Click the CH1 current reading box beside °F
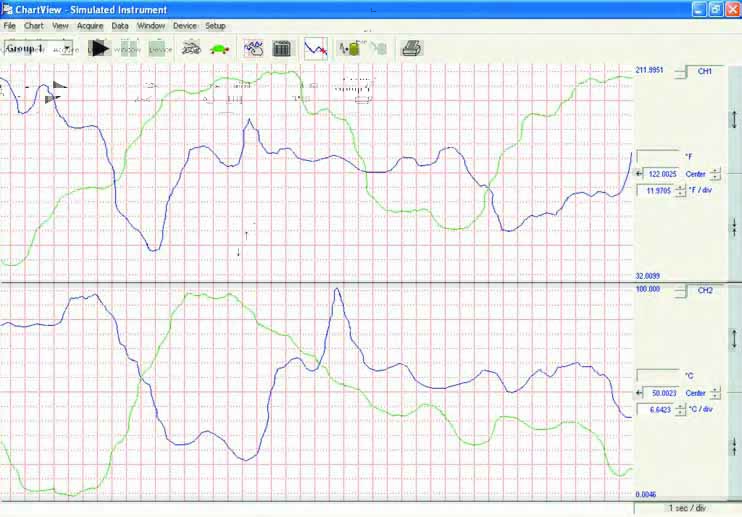742x517 pixels. point(658,156)
